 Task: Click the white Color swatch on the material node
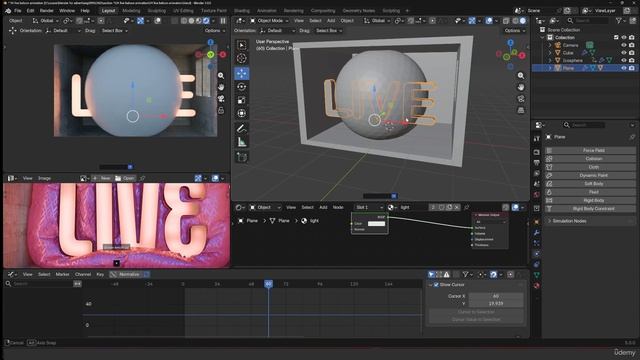376,224
